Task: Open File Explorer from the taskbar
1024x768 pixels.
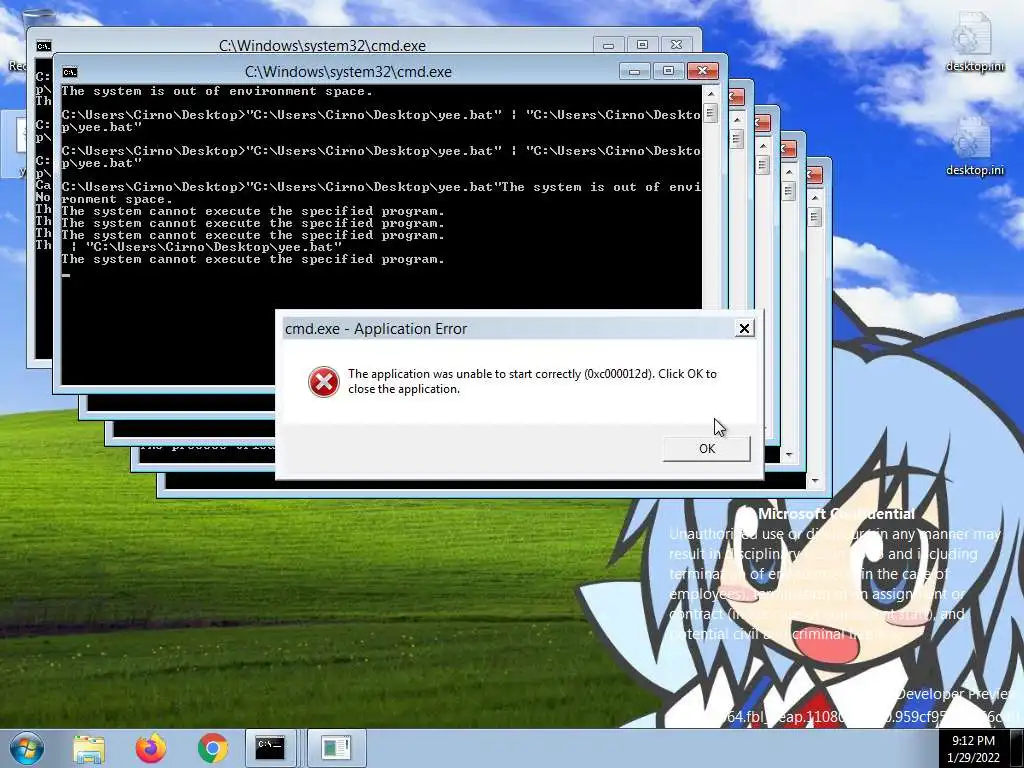Action: tap(89, 748)
